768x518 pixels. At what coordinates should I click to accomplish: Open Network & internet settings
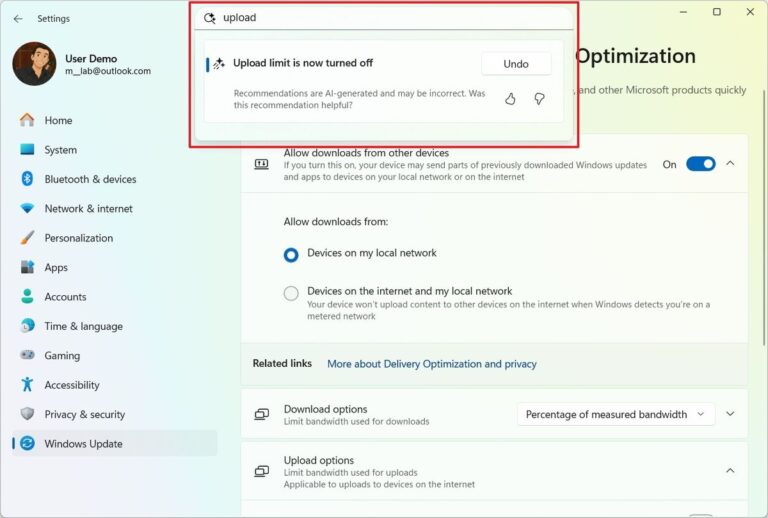tap(114, 209)
